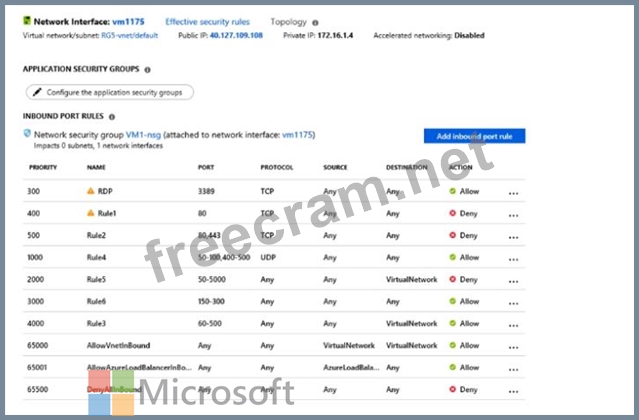Click priority 65001 cell
This screenshot has height=420, width=639.
[37, 367]
